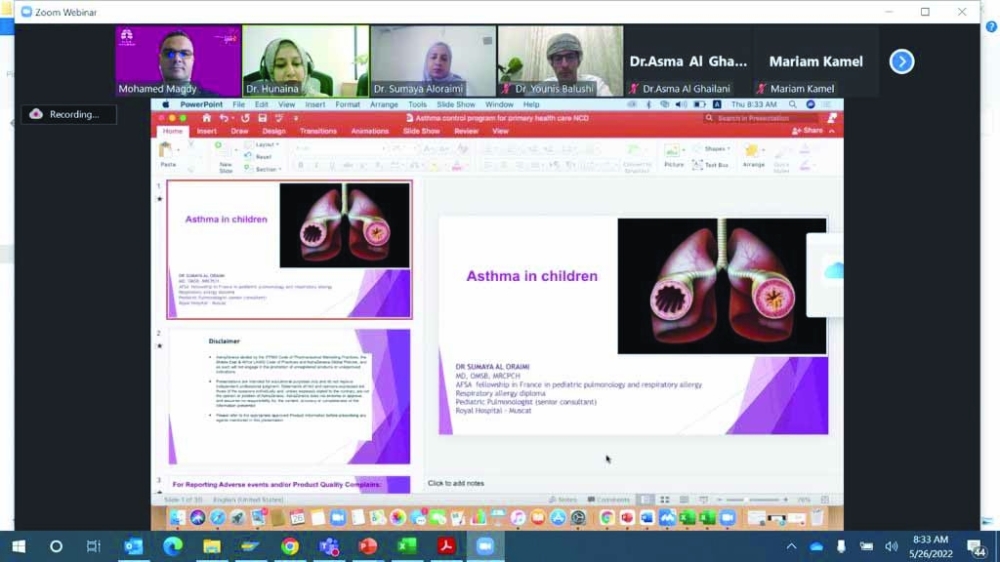The width and height of the screenshot is (1000, 562).
Task: Click the Paste icon in the ribbon
Action: (167, 151)
